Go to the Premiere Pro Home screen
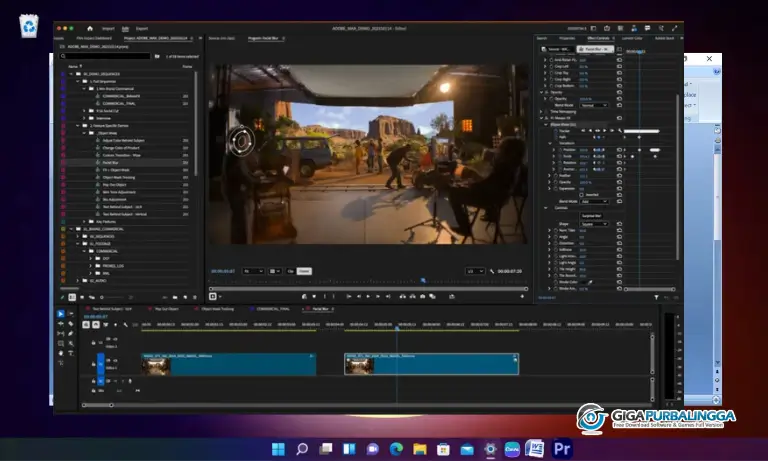768x461 pixels. click(x=90, y=28)
